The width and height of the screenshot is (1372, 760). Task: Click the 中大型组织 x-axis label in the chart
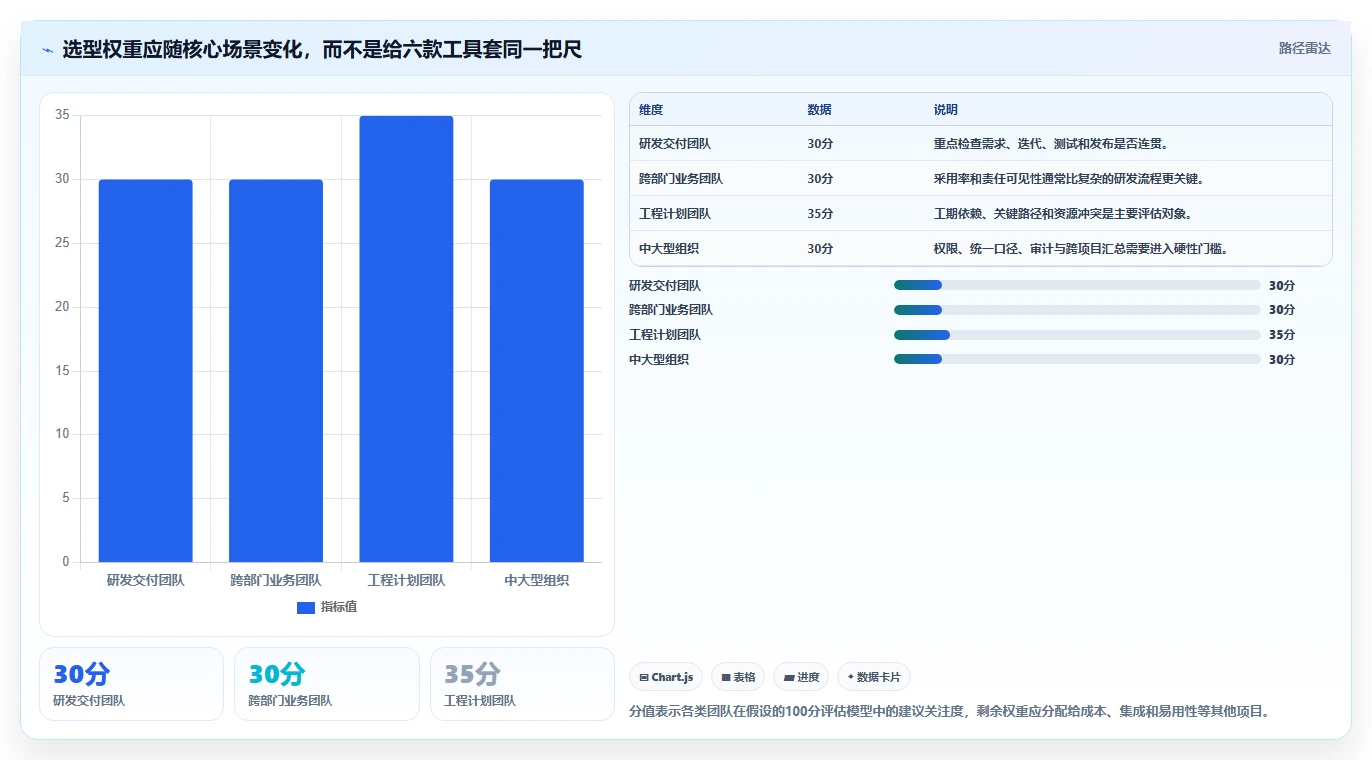(x=537, y=580)
